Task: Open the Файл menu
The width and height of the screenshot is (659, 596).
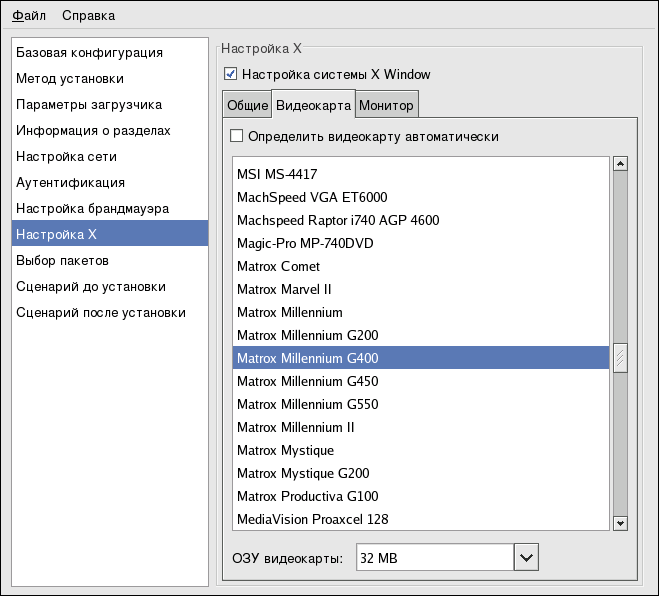Action: point(29,15)
